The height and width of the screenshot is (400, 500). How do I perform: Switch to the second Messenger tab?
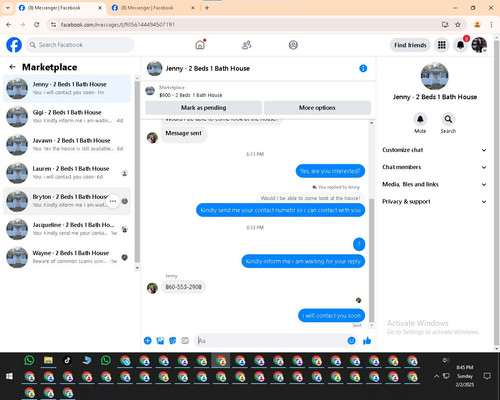153,8
